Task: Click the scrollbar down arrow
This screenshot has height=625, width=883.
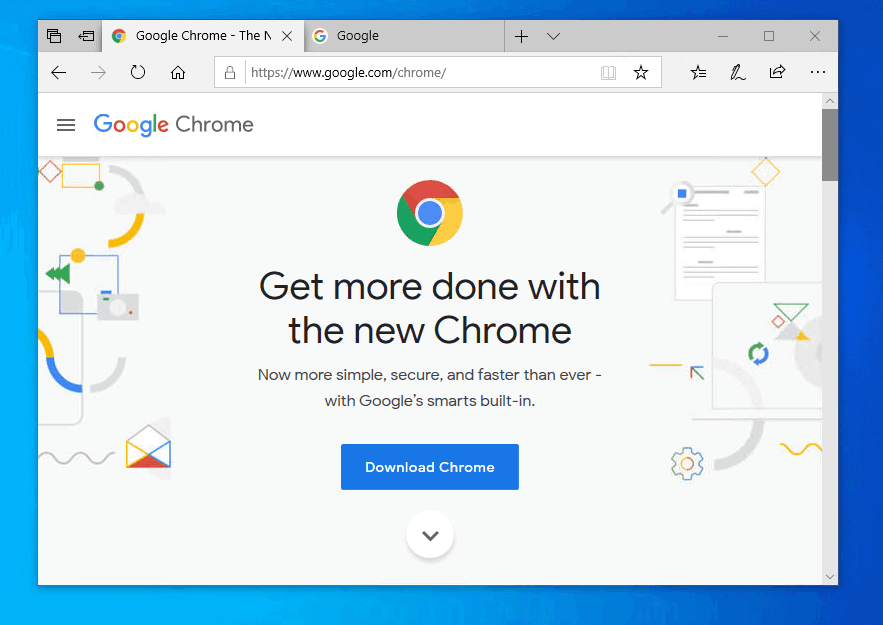Action: (x=830, y=577)
